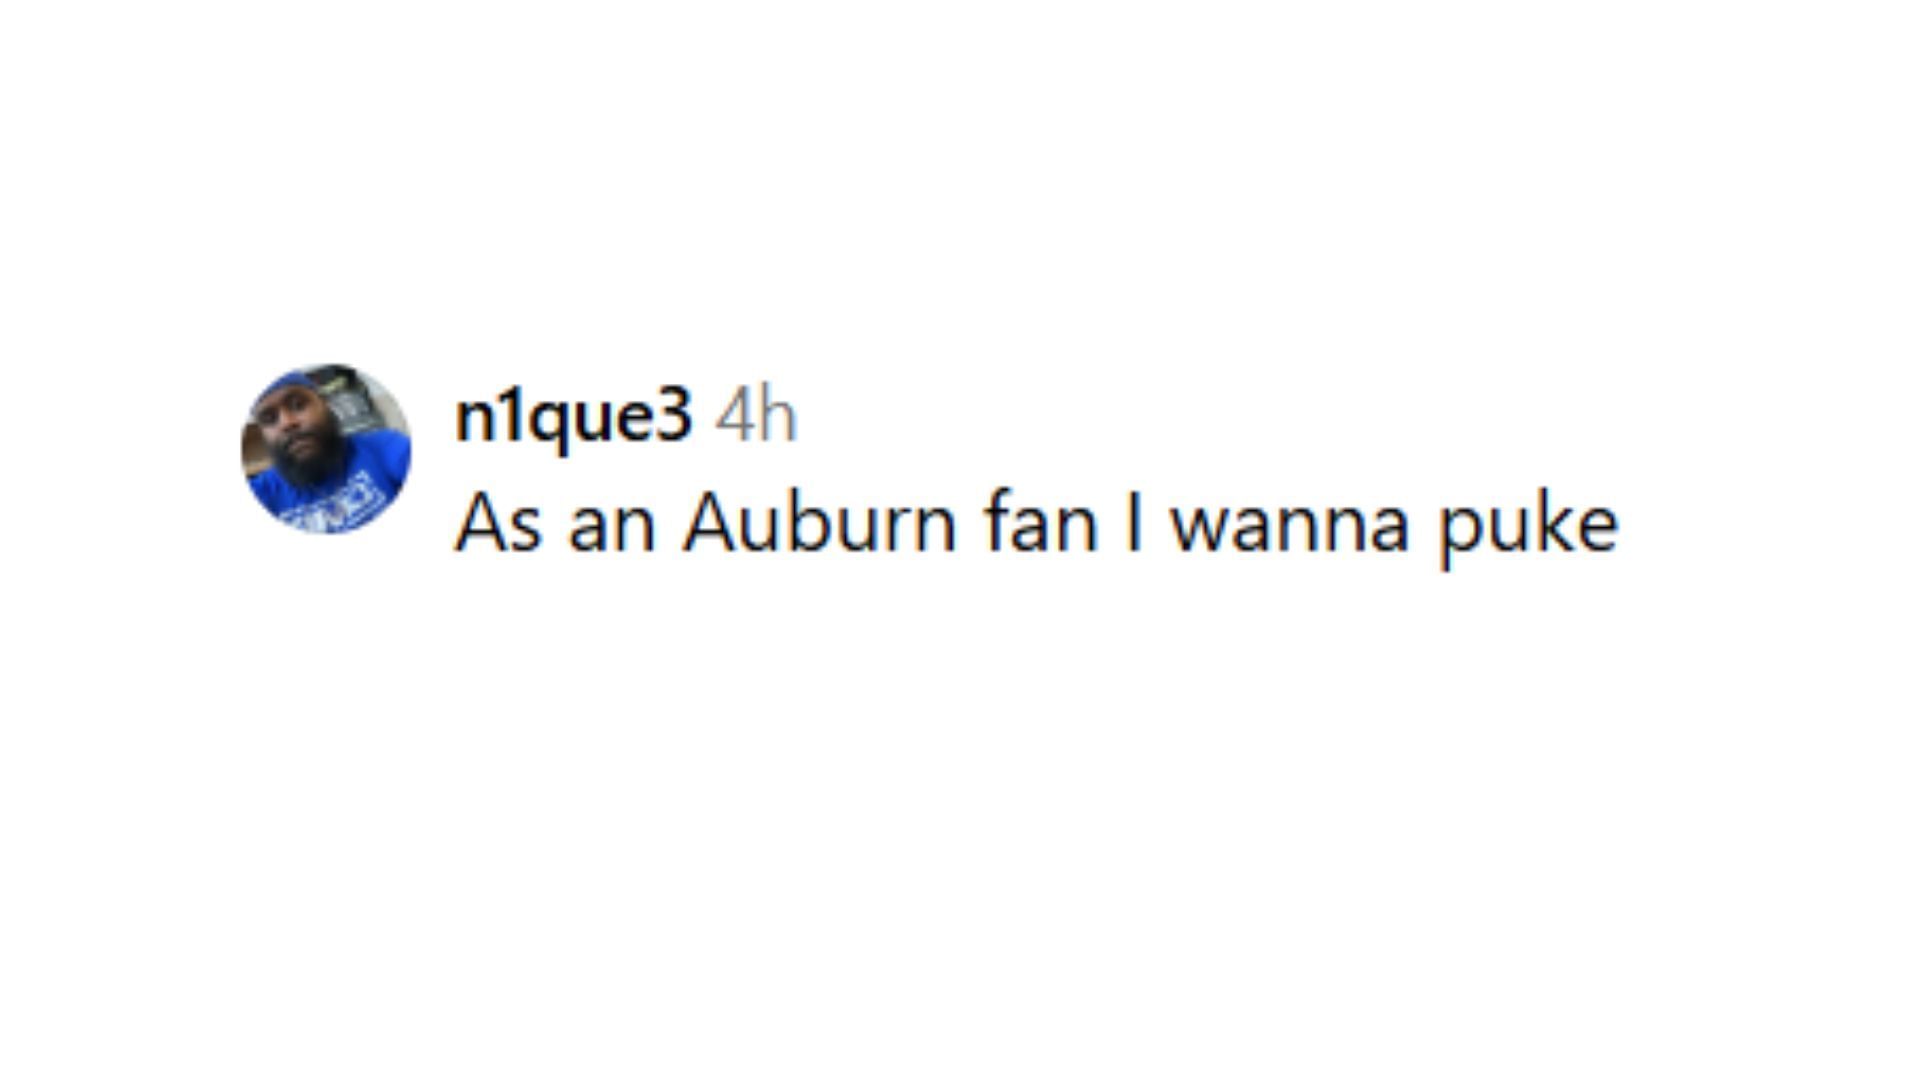Screen dimensions: 1920x1080
Task: Click the letter I in the comment
Action: [1133, 524]
